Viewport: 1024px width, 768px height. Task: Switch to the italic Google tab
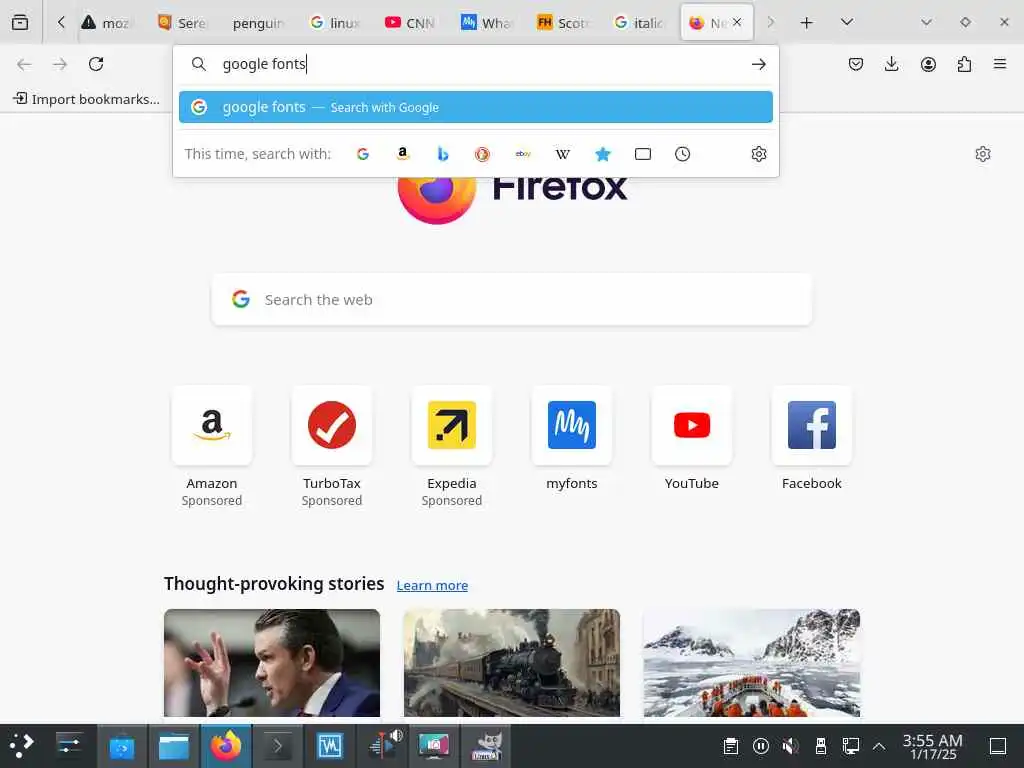pyautogui.click(x=639, y=23)
